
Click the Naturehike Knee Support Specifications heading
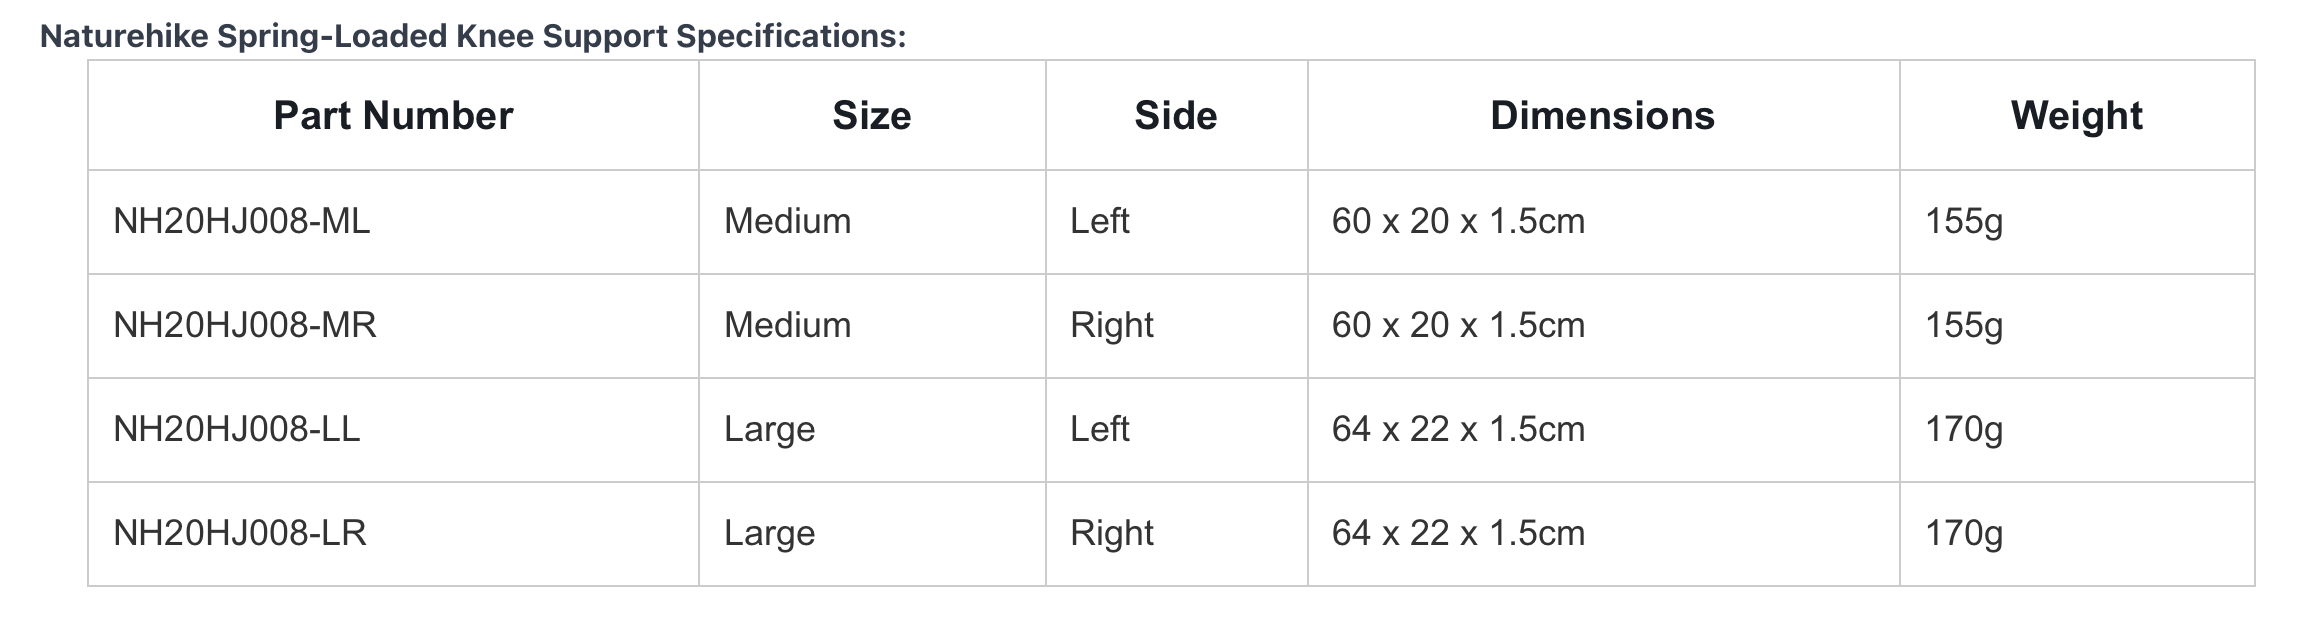[x=473, y=36]
